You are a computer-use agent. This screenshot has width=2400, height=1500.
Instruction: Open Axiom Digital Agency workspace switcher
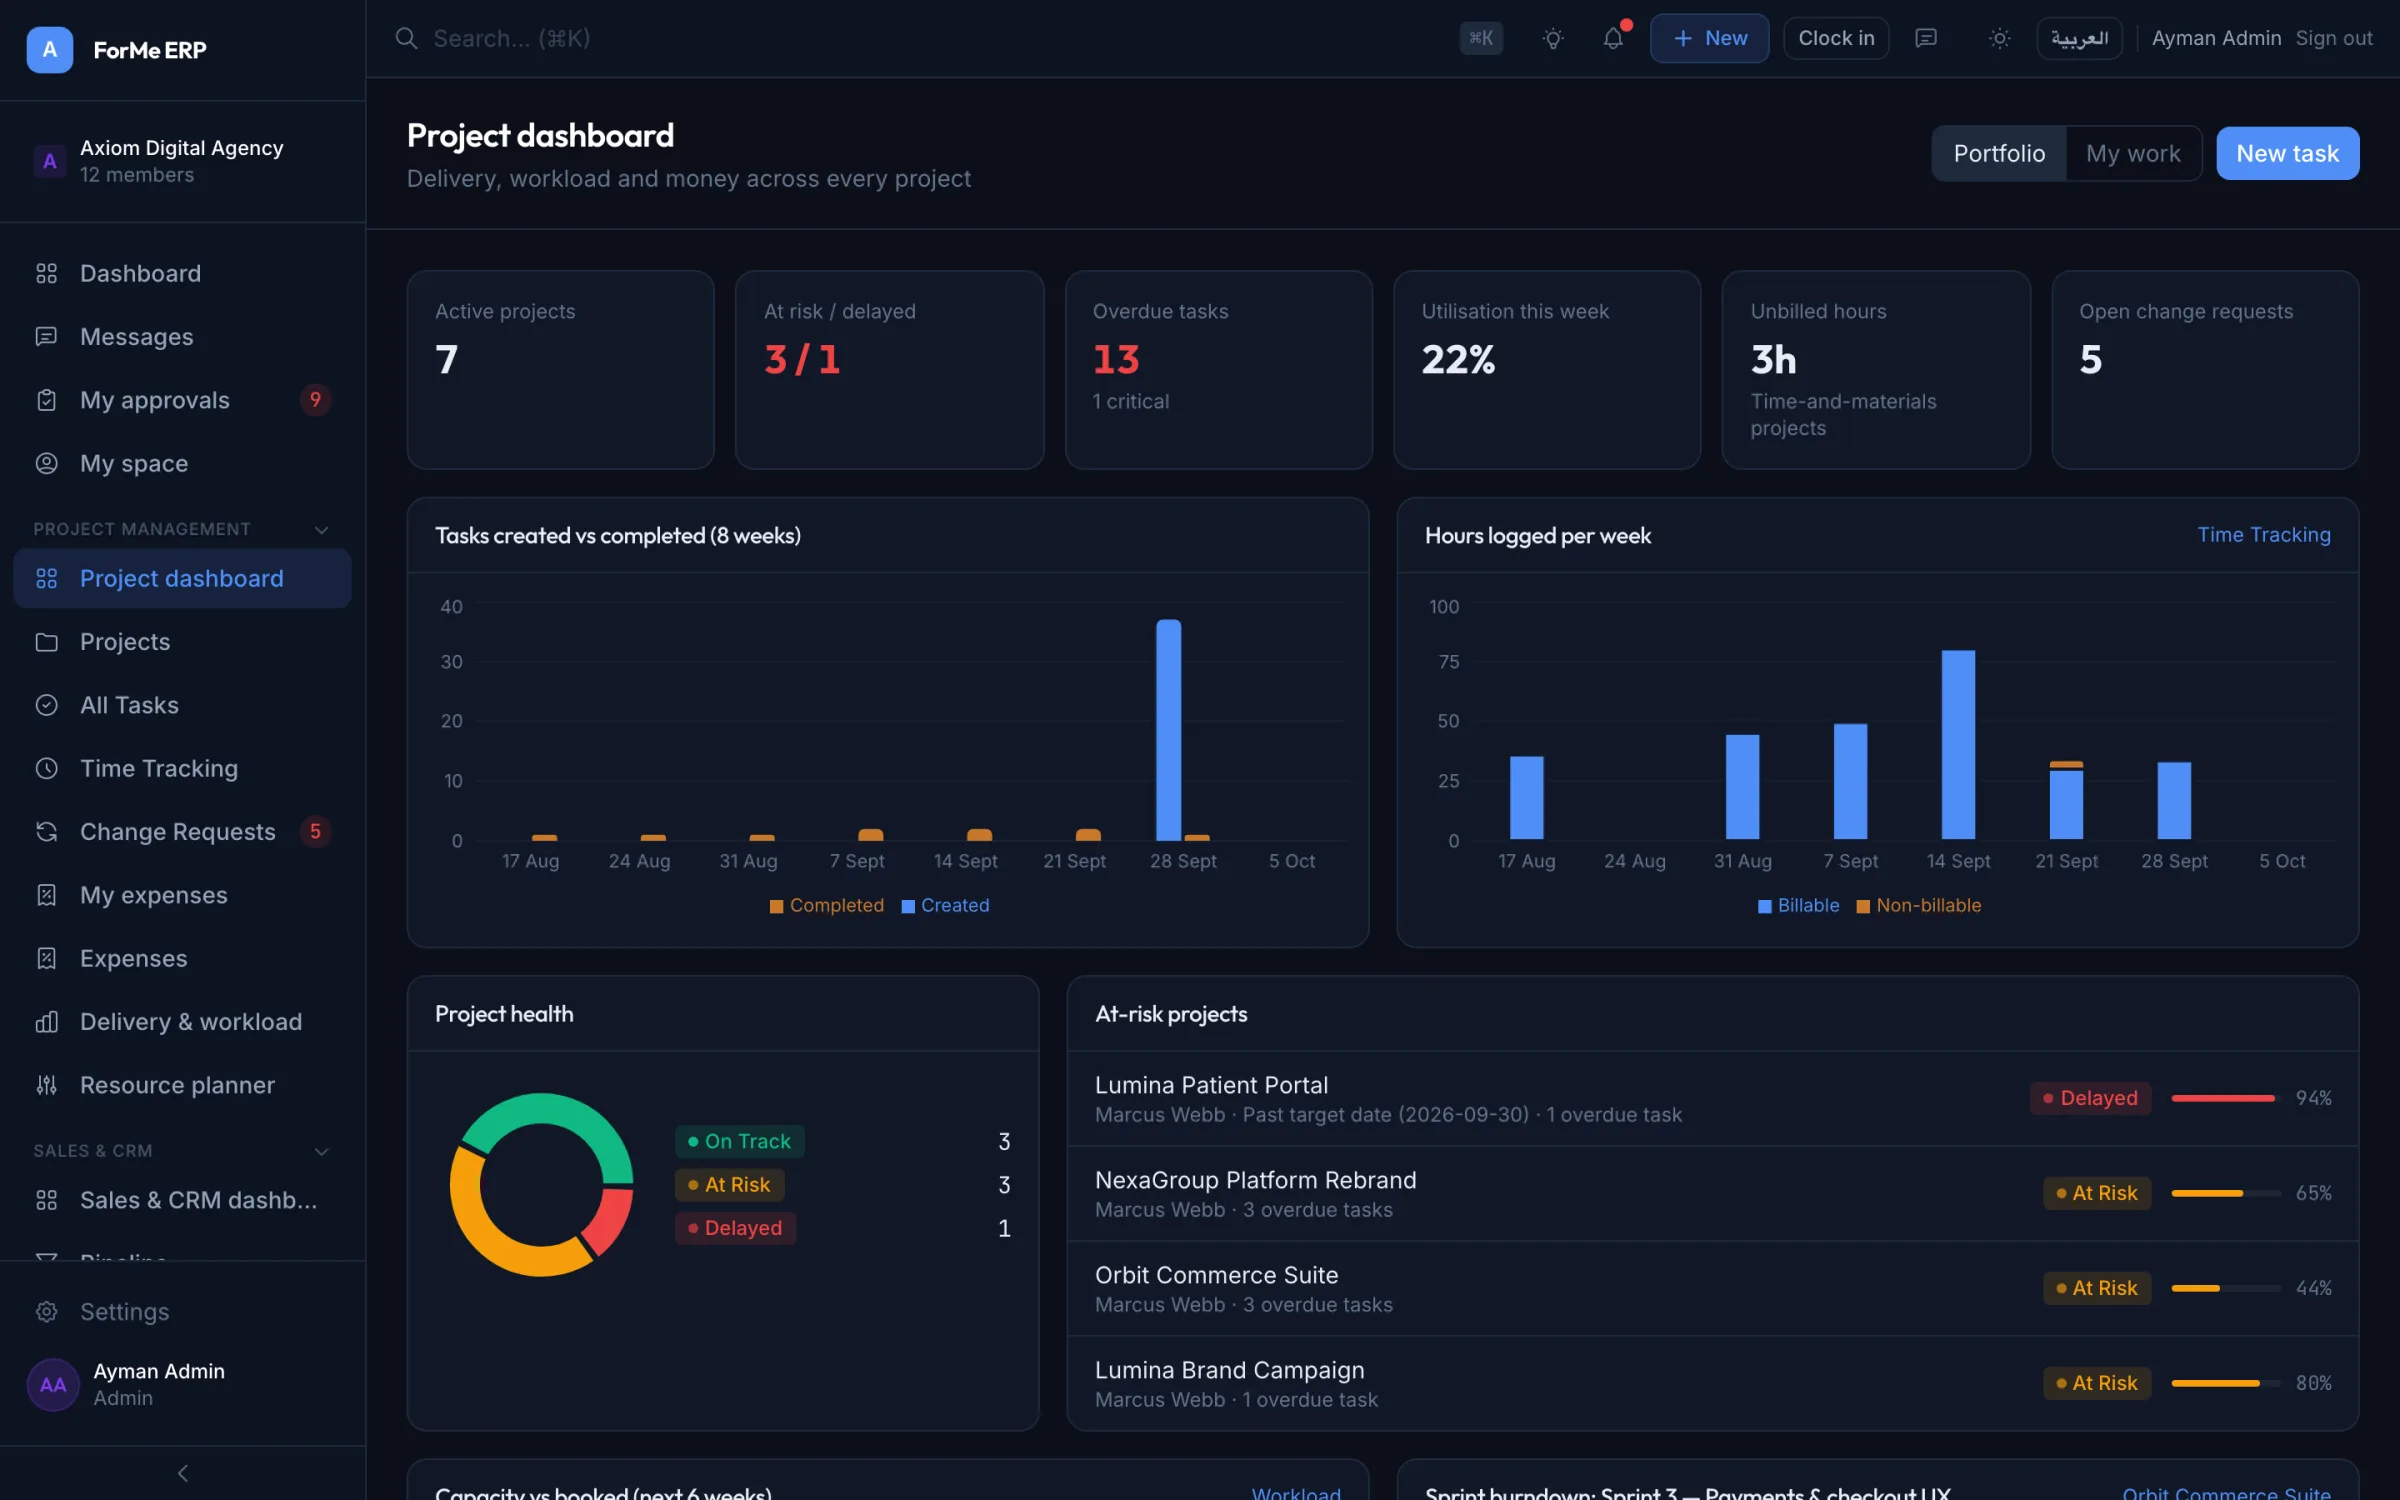(182, 161)
